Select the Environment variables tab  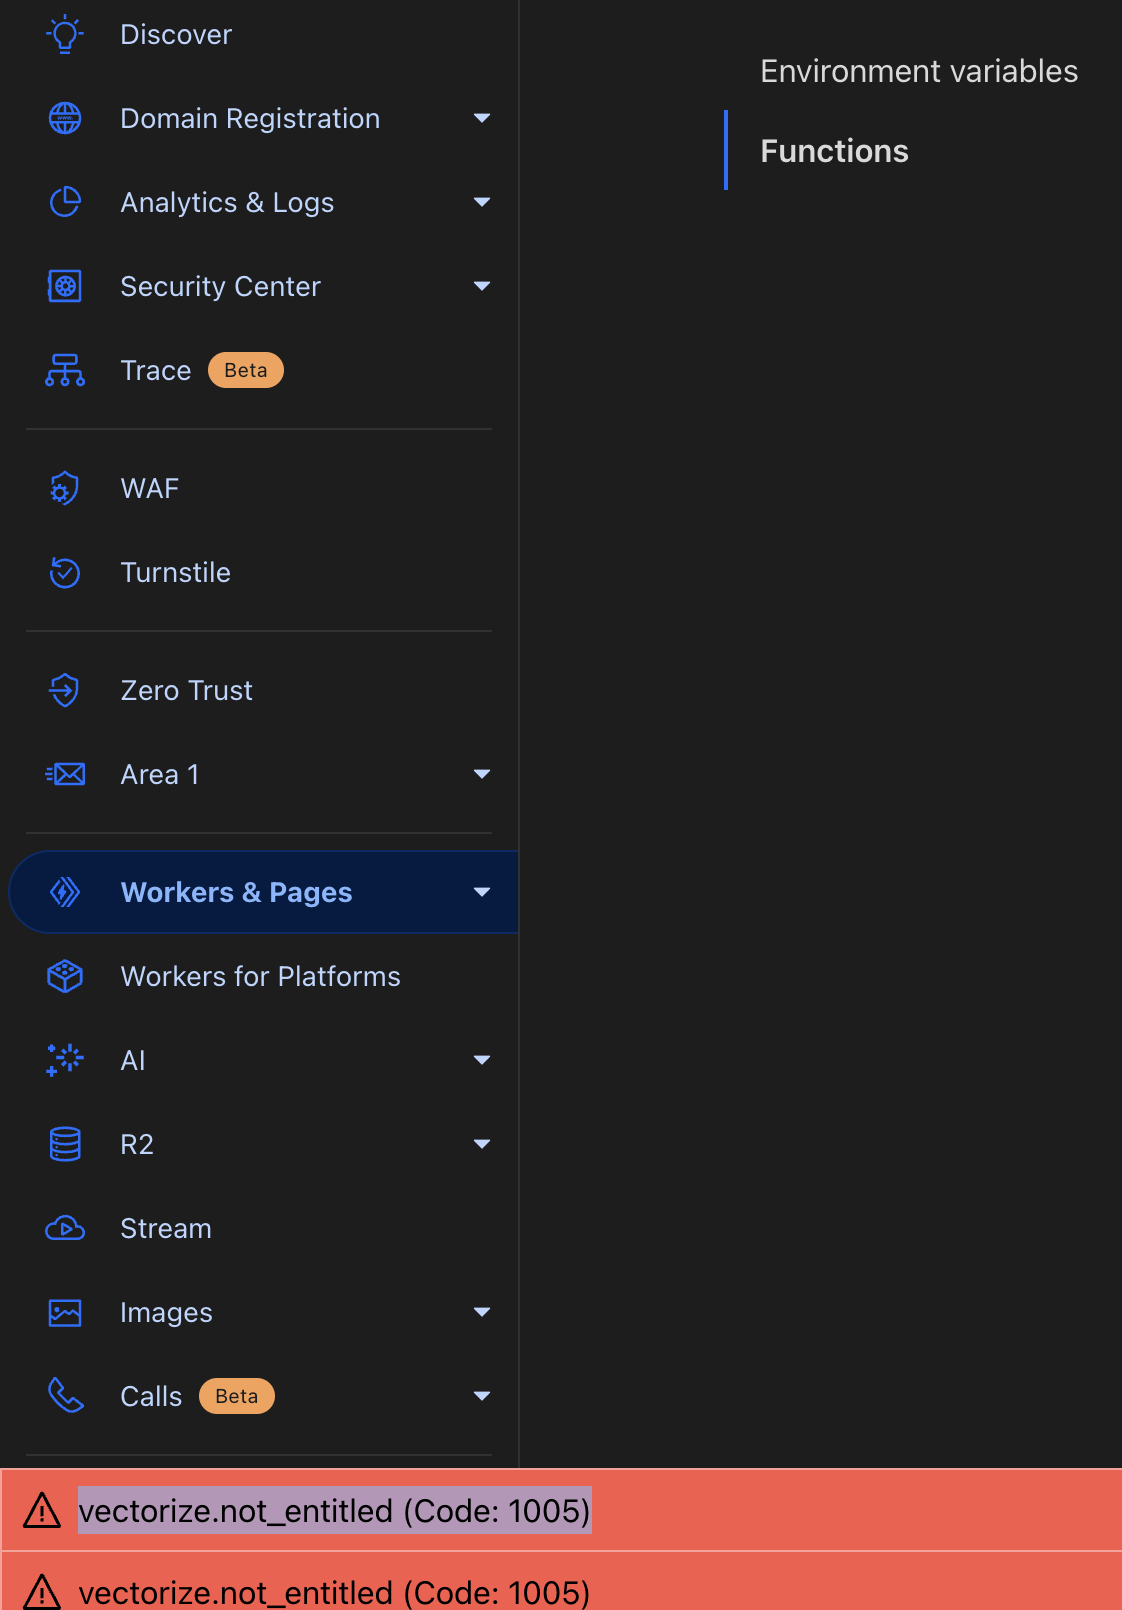click(918, 70)
